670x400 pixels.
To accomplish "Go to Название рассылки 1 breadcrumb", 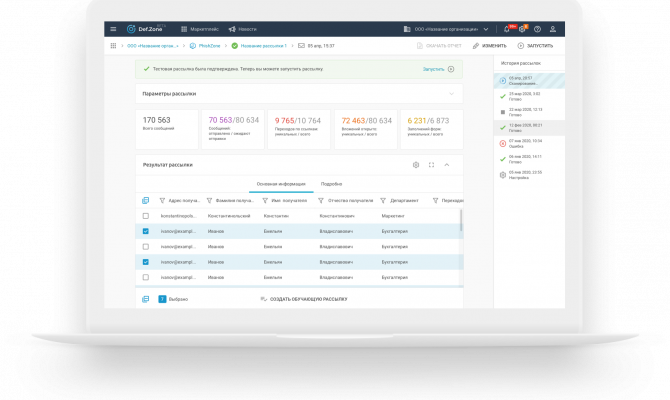I will click(x=259, y=46).
